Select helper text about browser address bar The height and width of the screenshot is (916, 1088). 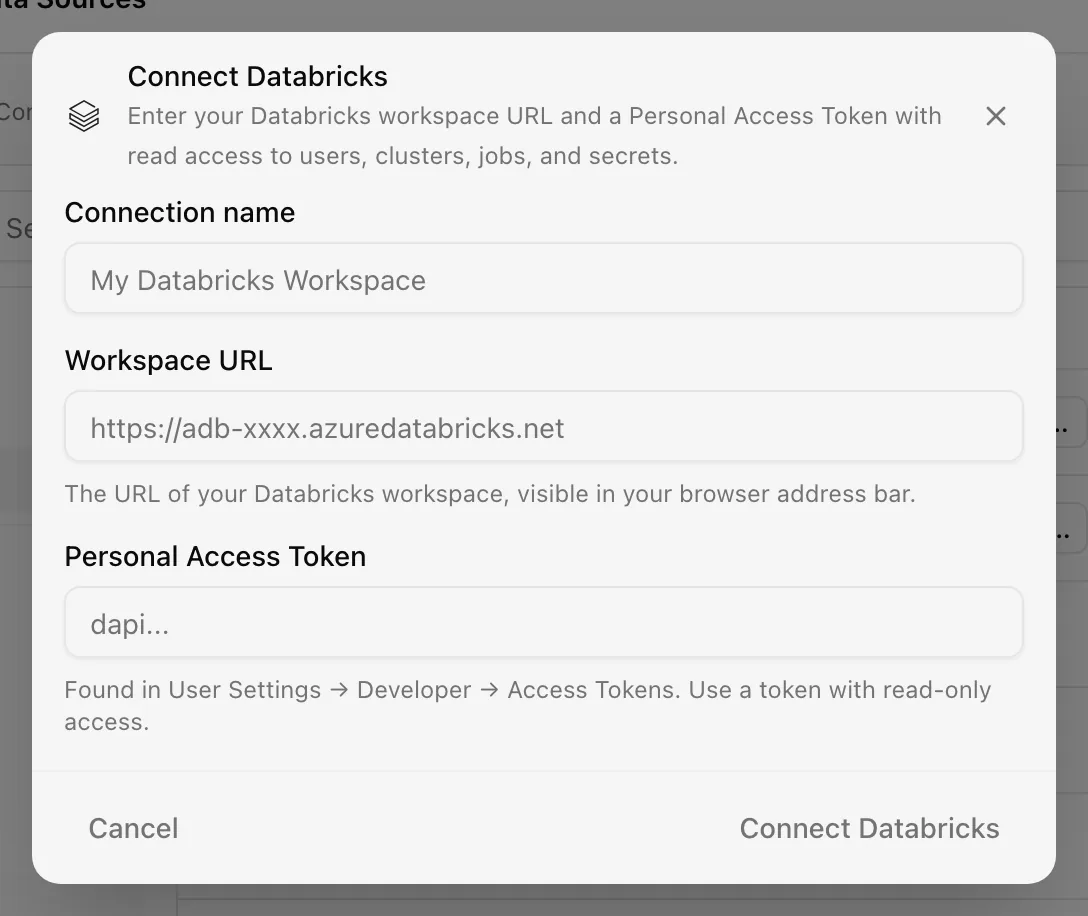490,494
